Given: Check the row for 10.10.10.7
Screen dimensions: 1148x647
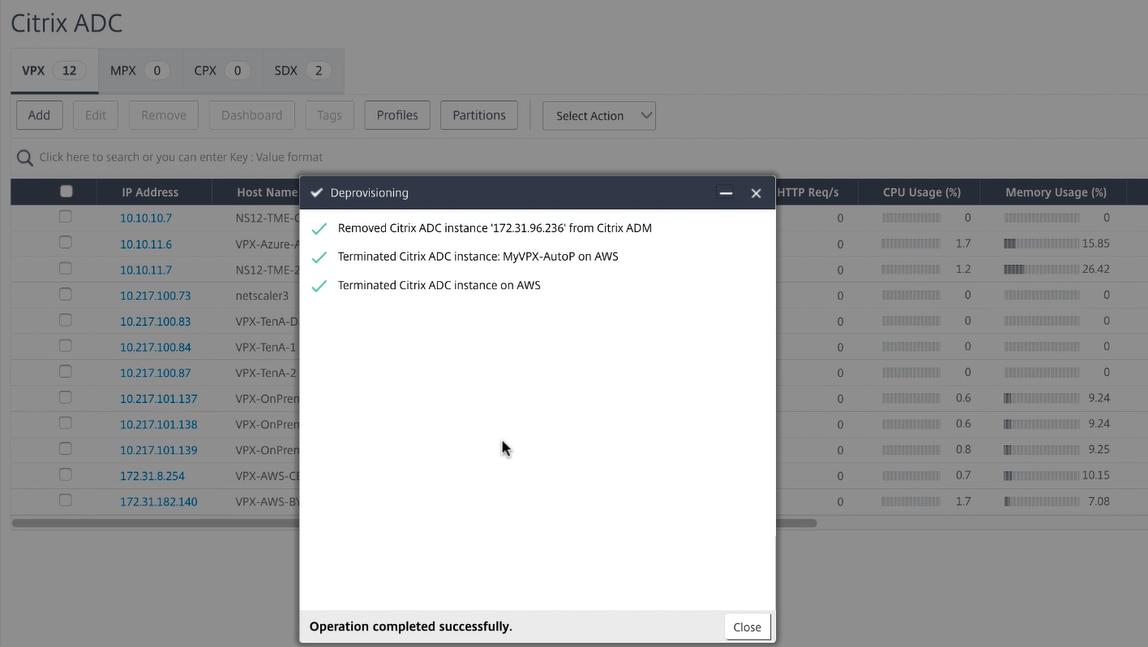Looking at the screenshot, I should (x=65, y=217).
